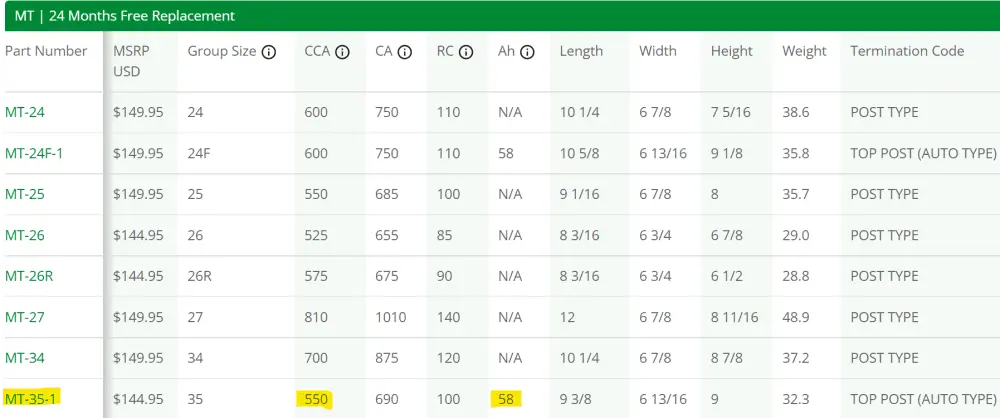Click the Part Number column header
Viewport: 1000px width, 418px height.
(x=46, y=51)
